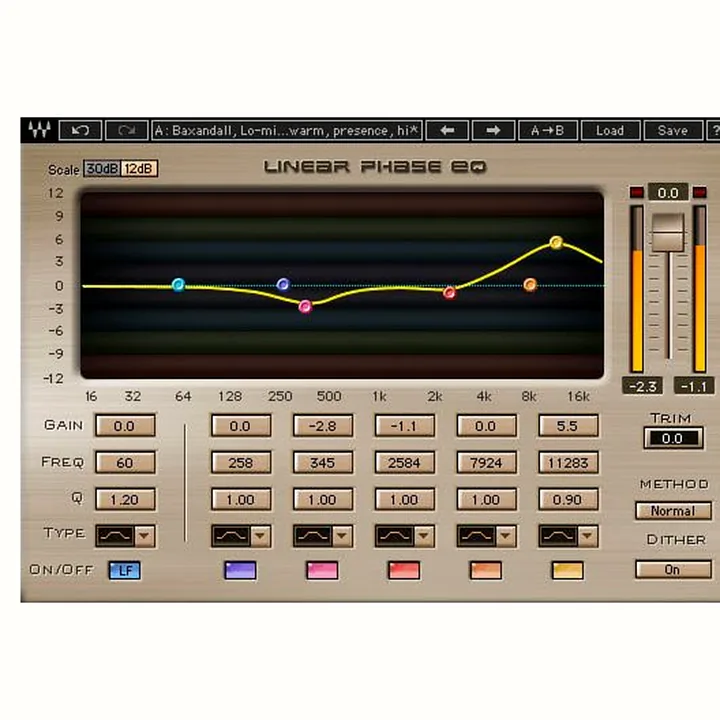The width and height of the screenshot is (720, 720).
Task: Copy setup A to B
Action: [547, 130]
